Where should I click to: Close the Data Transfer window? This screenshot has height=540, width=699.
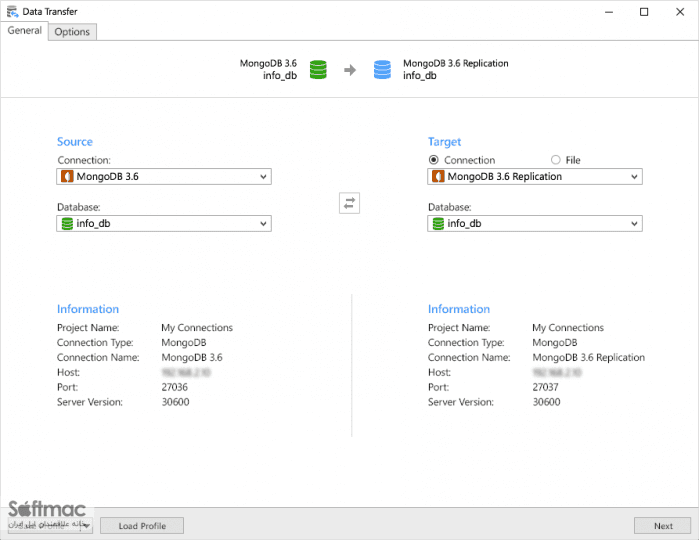(680, 12)
